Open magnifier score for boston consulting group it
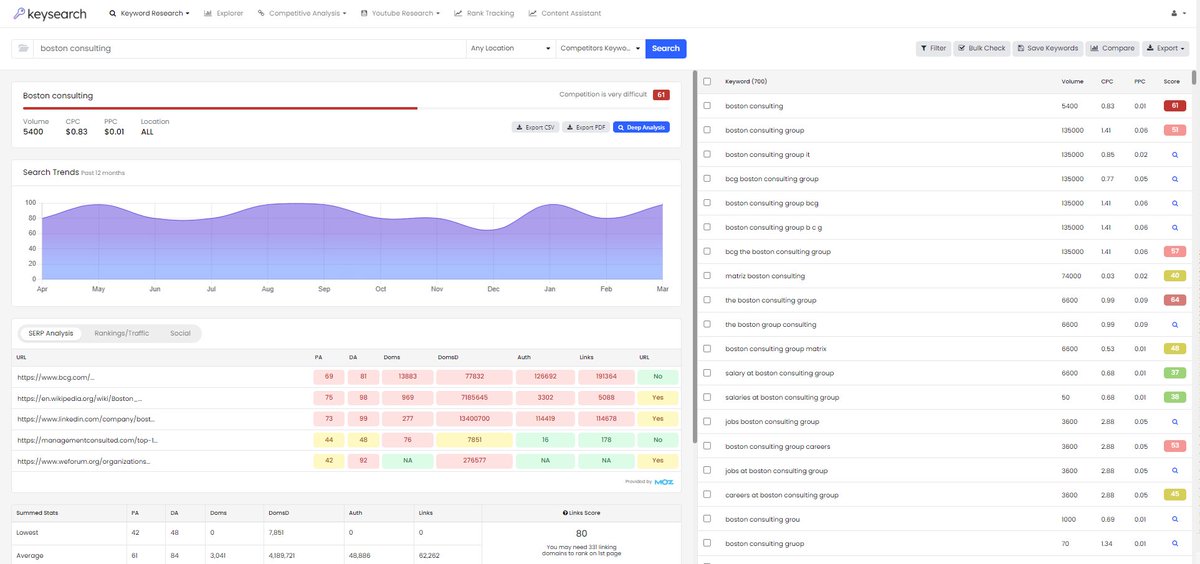 pyautogui.click(x=1175, y=155)
